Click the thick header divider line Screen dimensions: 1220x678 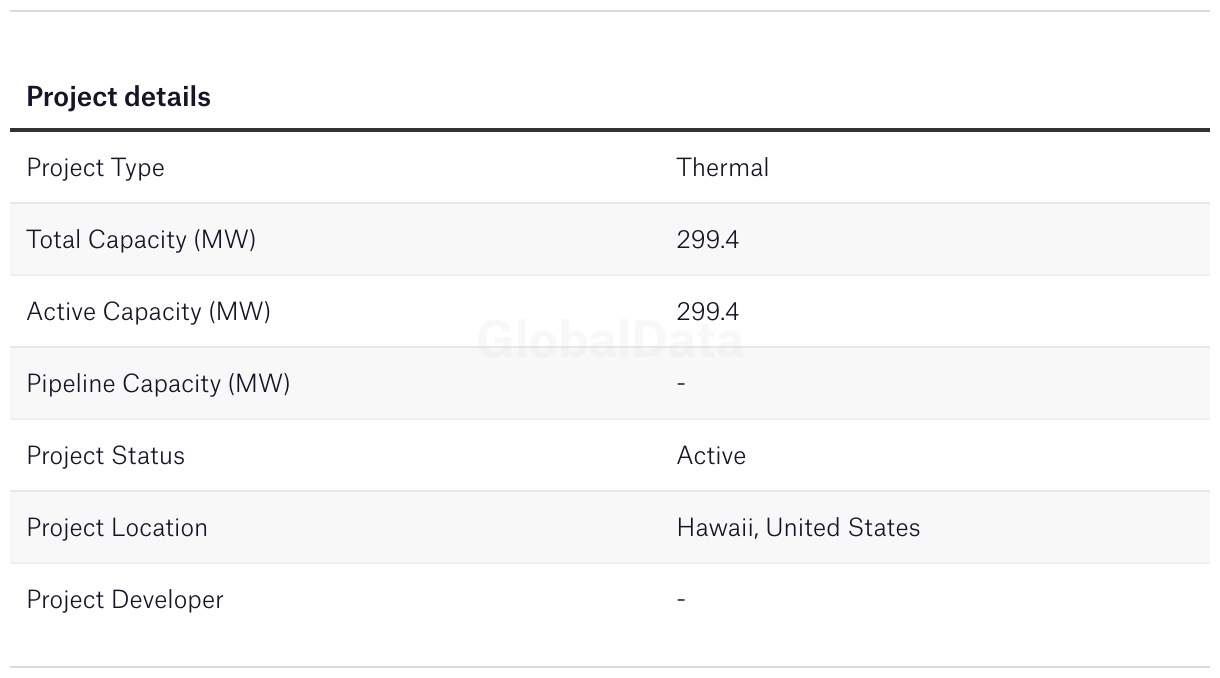click(610, 130)
